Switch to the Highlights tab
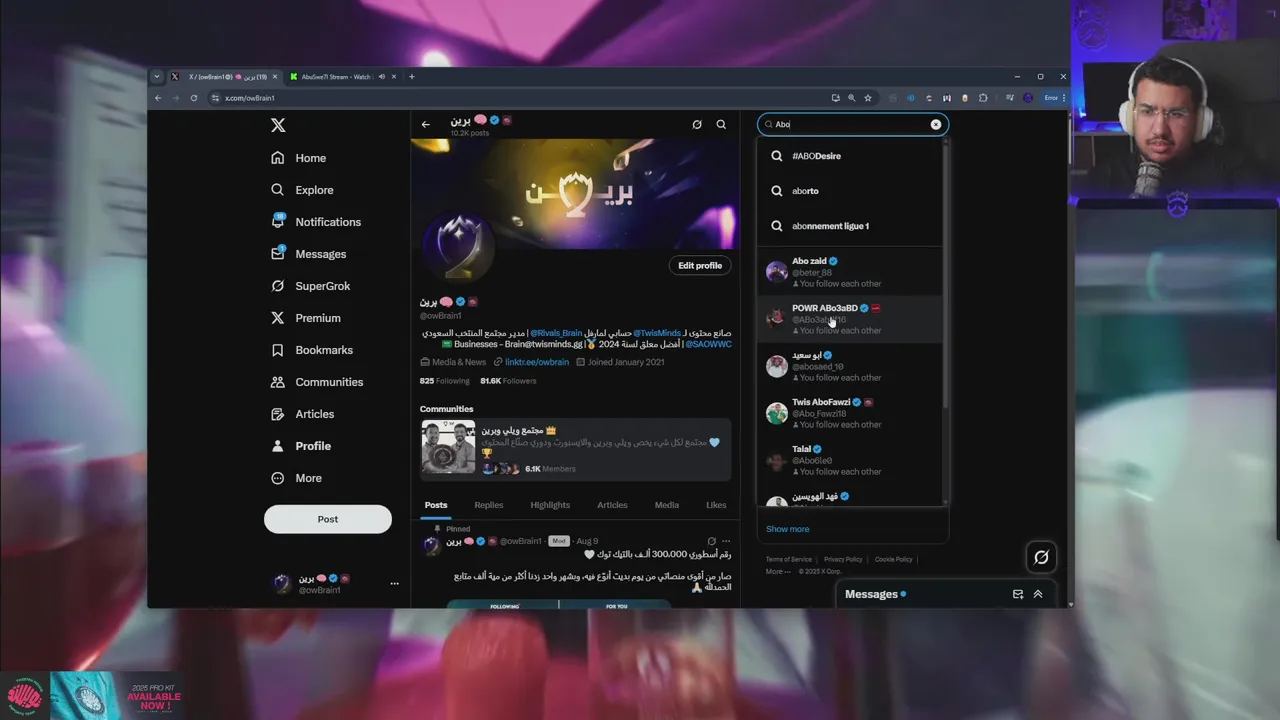 pyautogui.click(x=550, y=505)
